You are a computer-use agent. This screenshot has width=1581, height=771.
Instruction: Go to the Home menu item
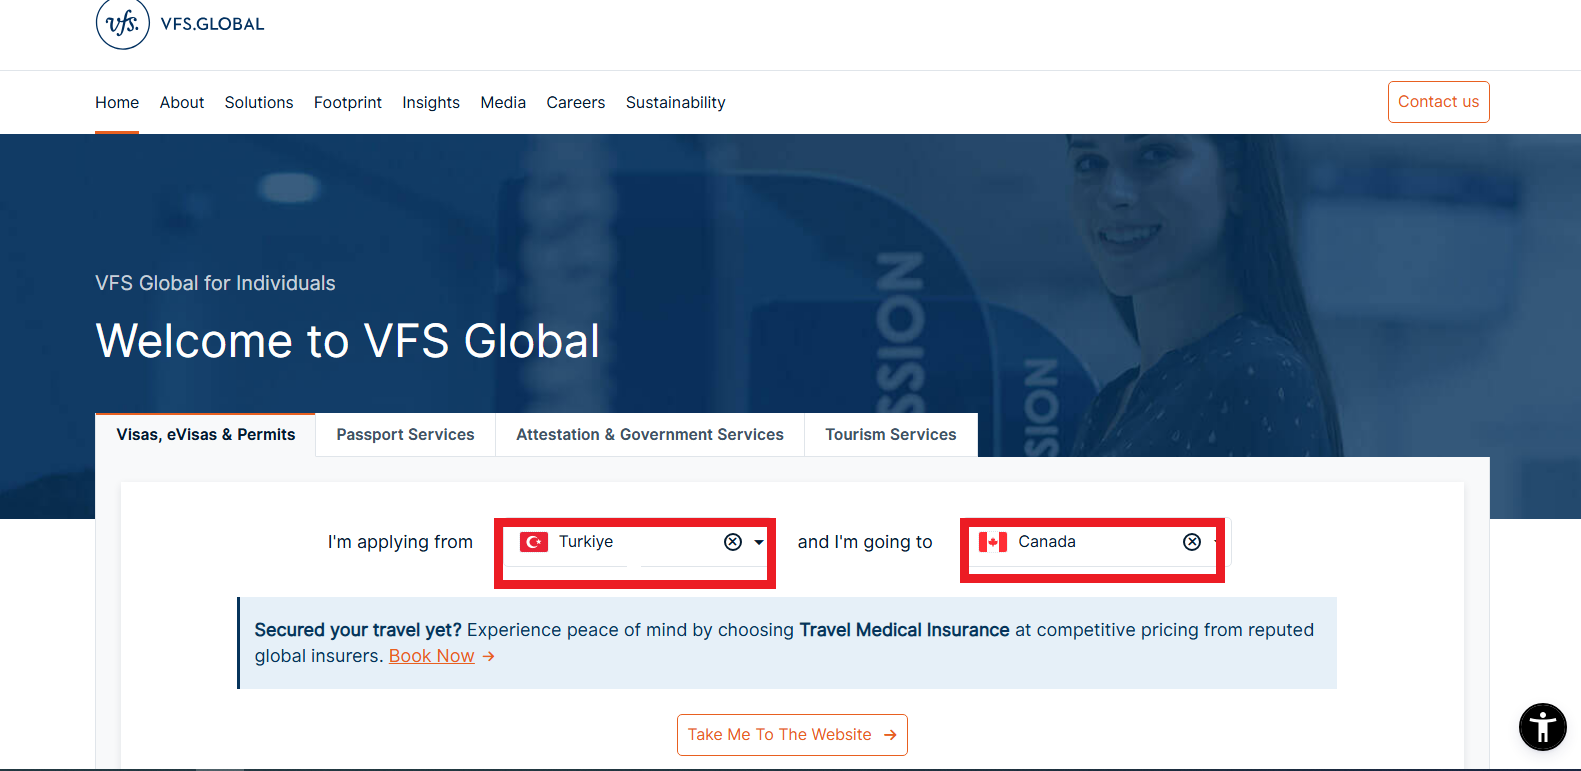point(117,102)
